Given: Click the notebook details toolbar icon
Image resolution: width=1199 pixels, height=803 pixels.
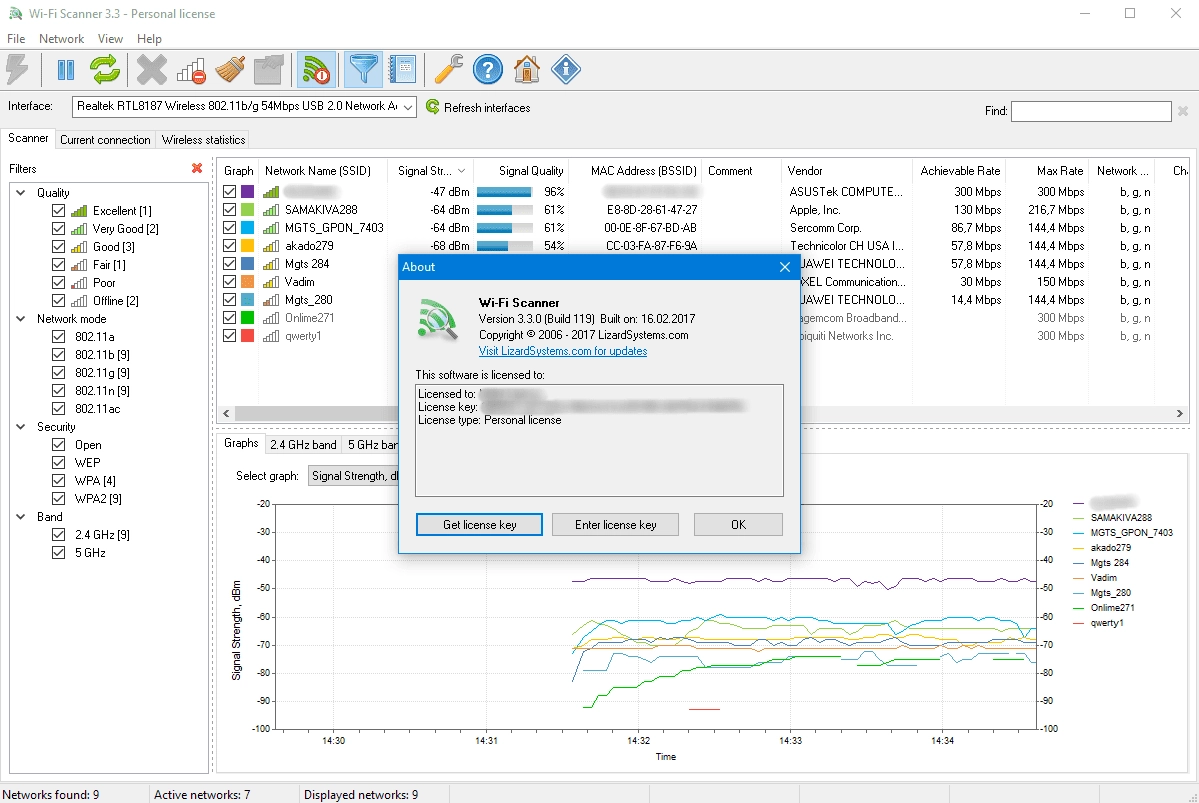Looking at the screenshot, I should [x=402, y=70].
